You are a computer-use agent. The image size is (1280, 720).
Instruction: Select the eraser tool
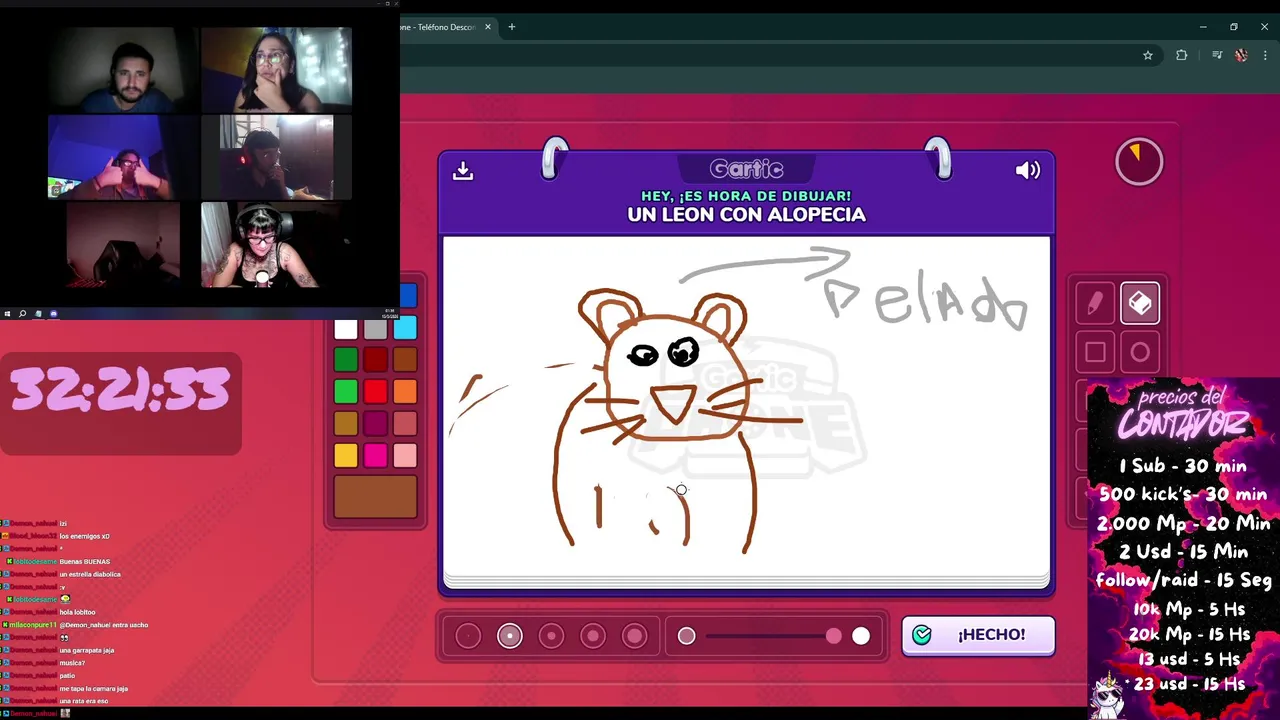(1140, 303)
